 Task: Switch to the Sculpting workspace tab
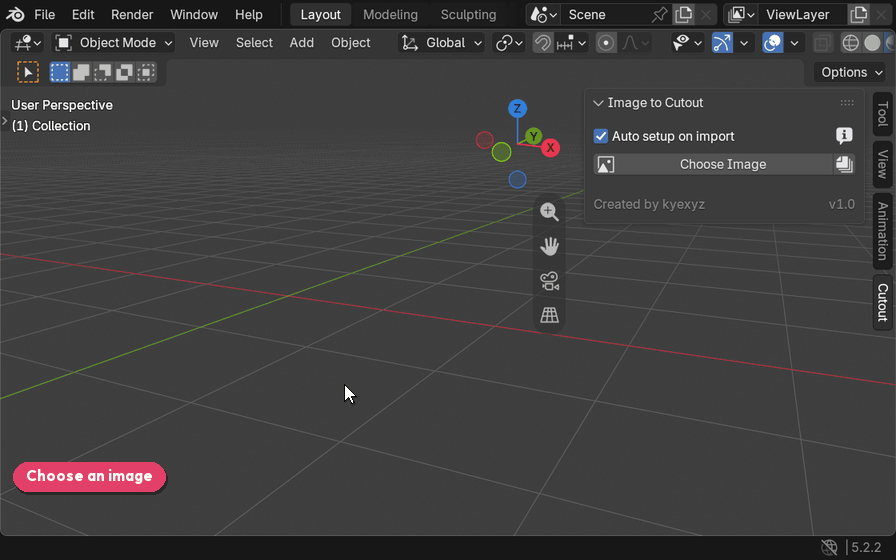coord(469,14)
